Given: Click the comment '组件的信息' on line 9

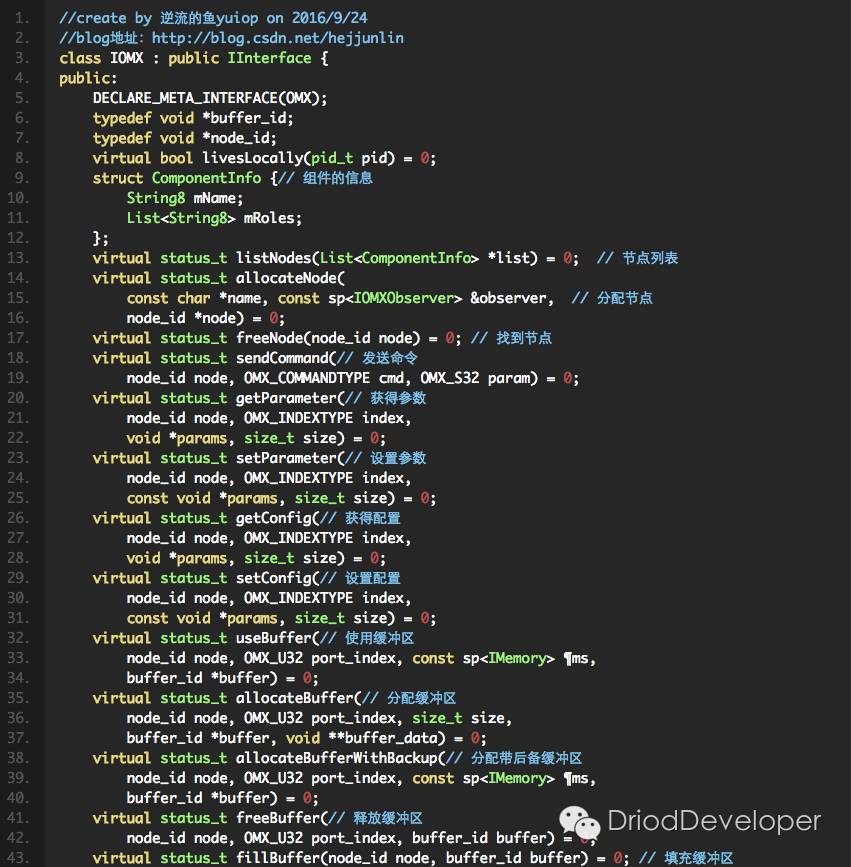Looking at the screenshot, I should click(337, 178).
